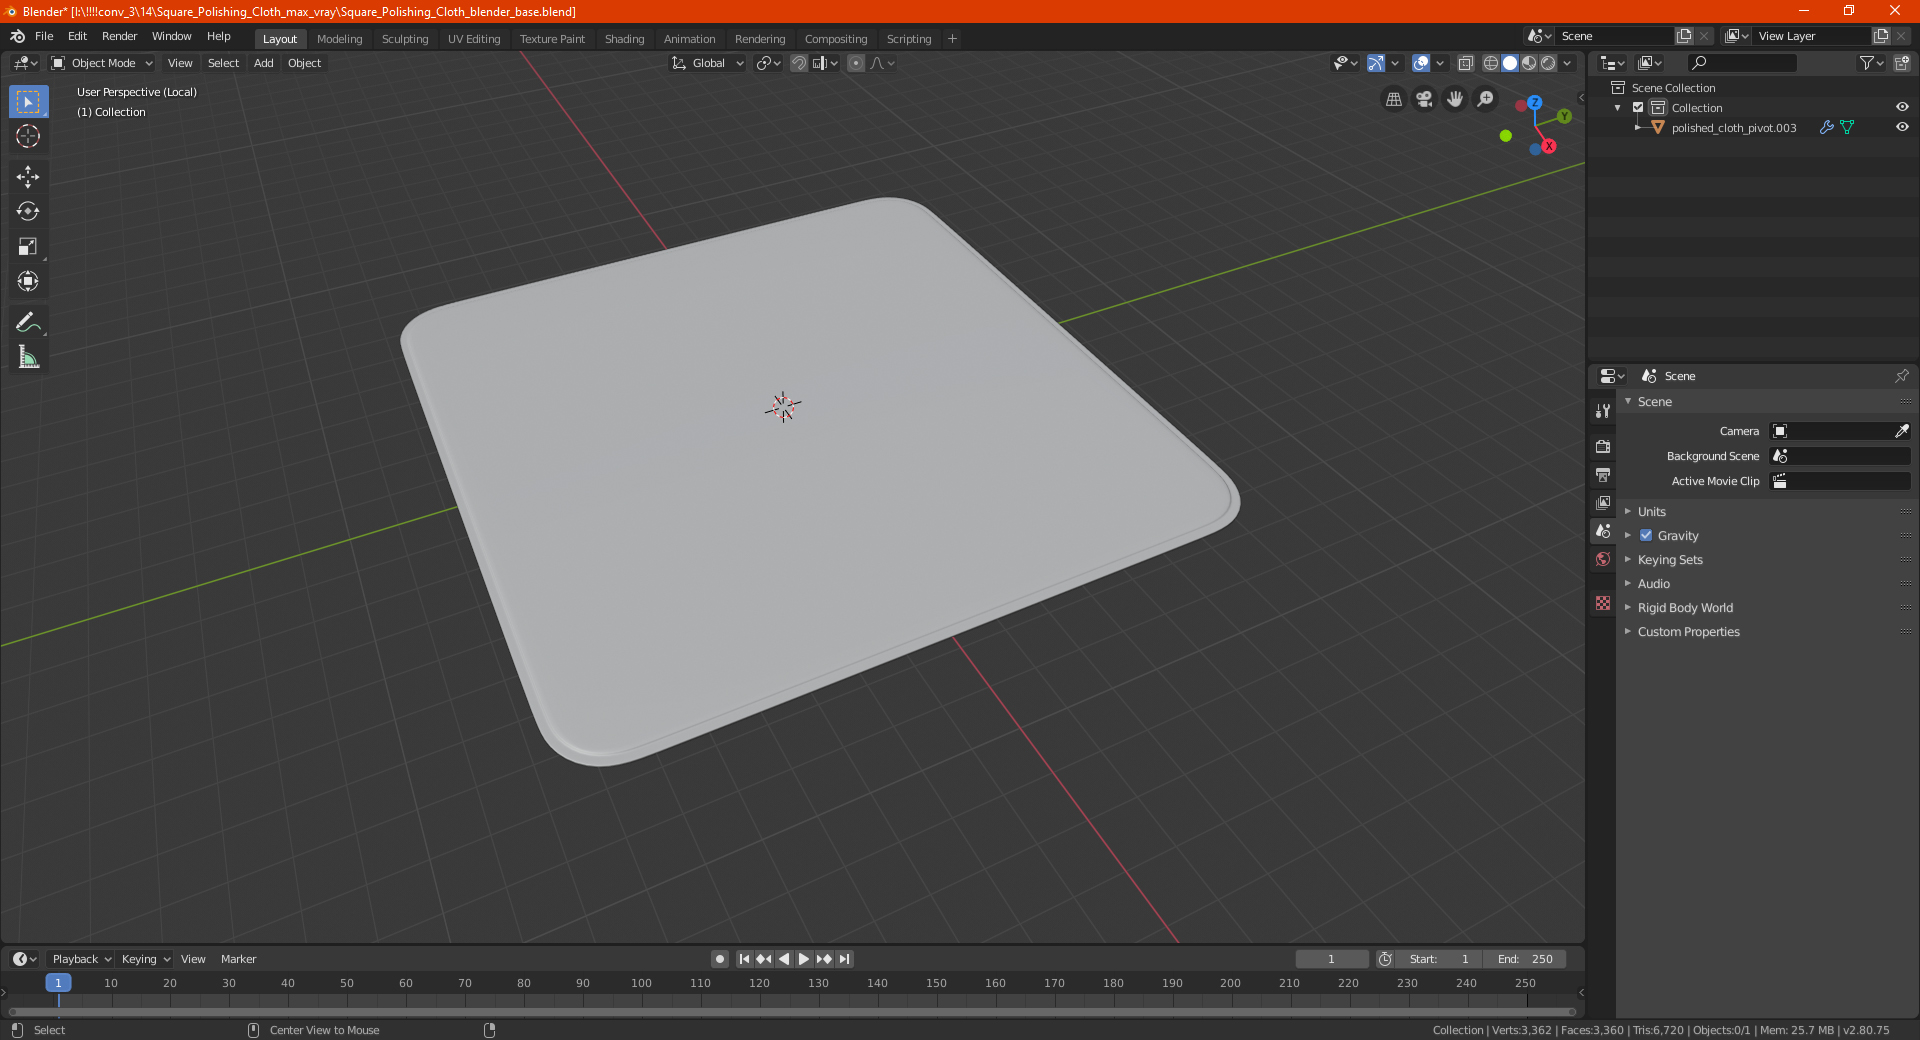This screenshot has height=1040, width=1920.
Task: Switch to solid shading mode
Action: [1510, 63]
